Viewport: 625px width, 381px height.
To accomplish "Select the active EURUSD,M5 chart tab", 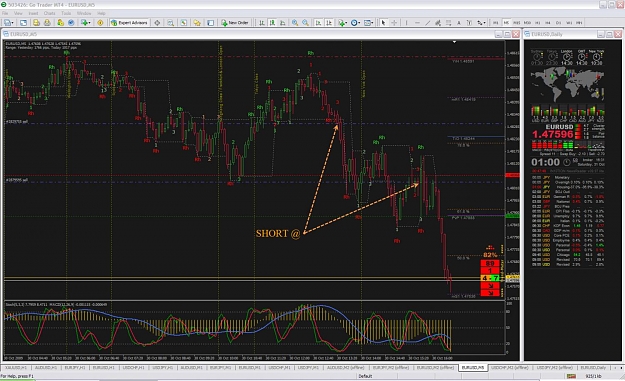I will click(x=473, y=367).
